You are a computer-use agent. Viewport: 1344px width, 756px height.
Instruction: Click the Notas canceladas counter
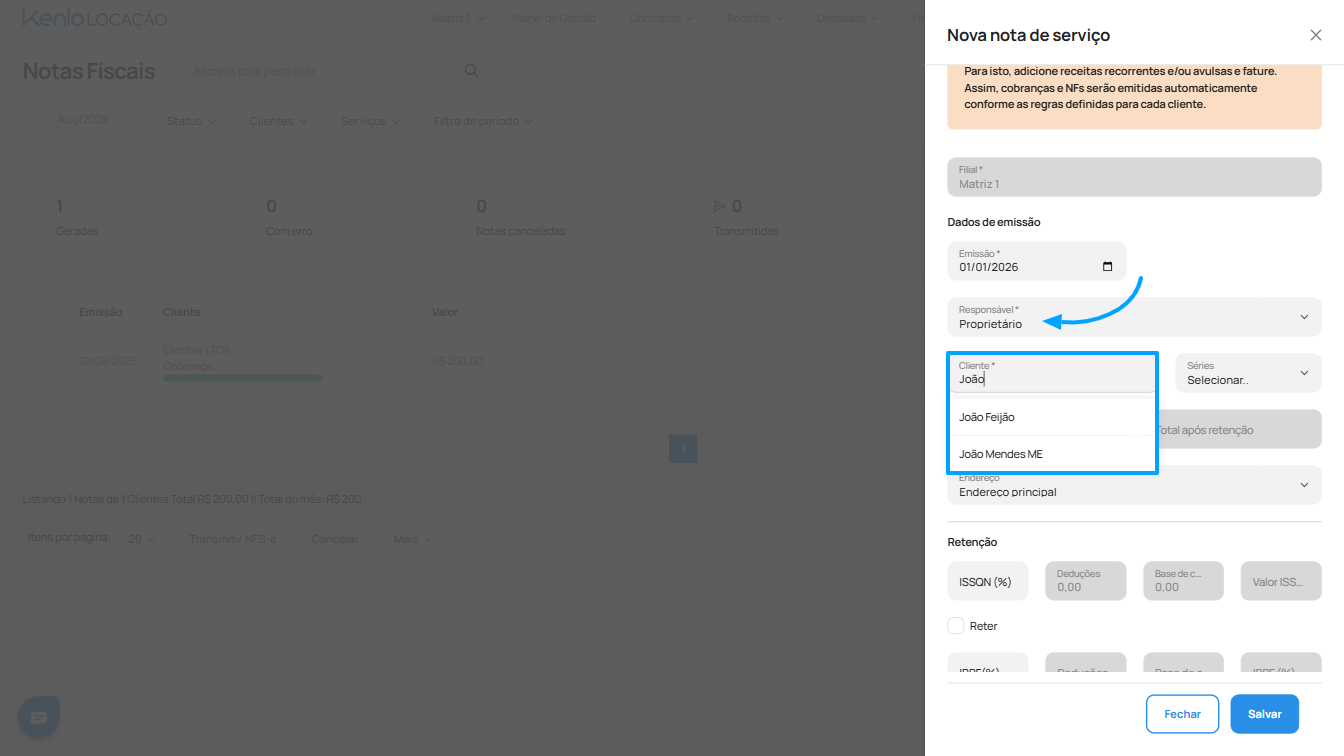pos(520,218)
